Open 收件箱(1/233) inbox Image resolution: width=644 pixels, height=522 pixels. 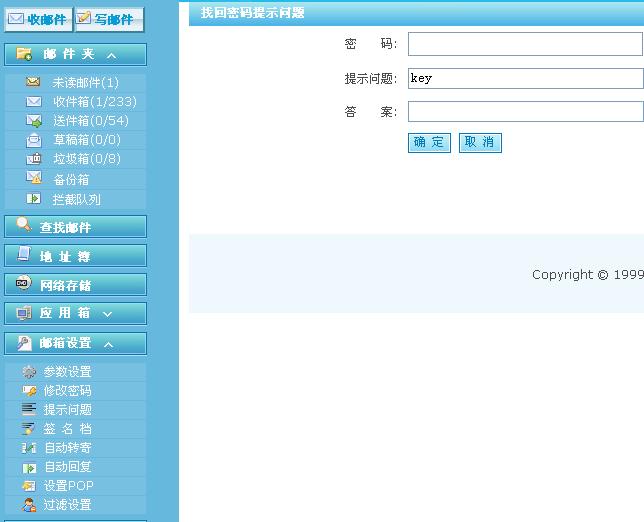[95, 101]
